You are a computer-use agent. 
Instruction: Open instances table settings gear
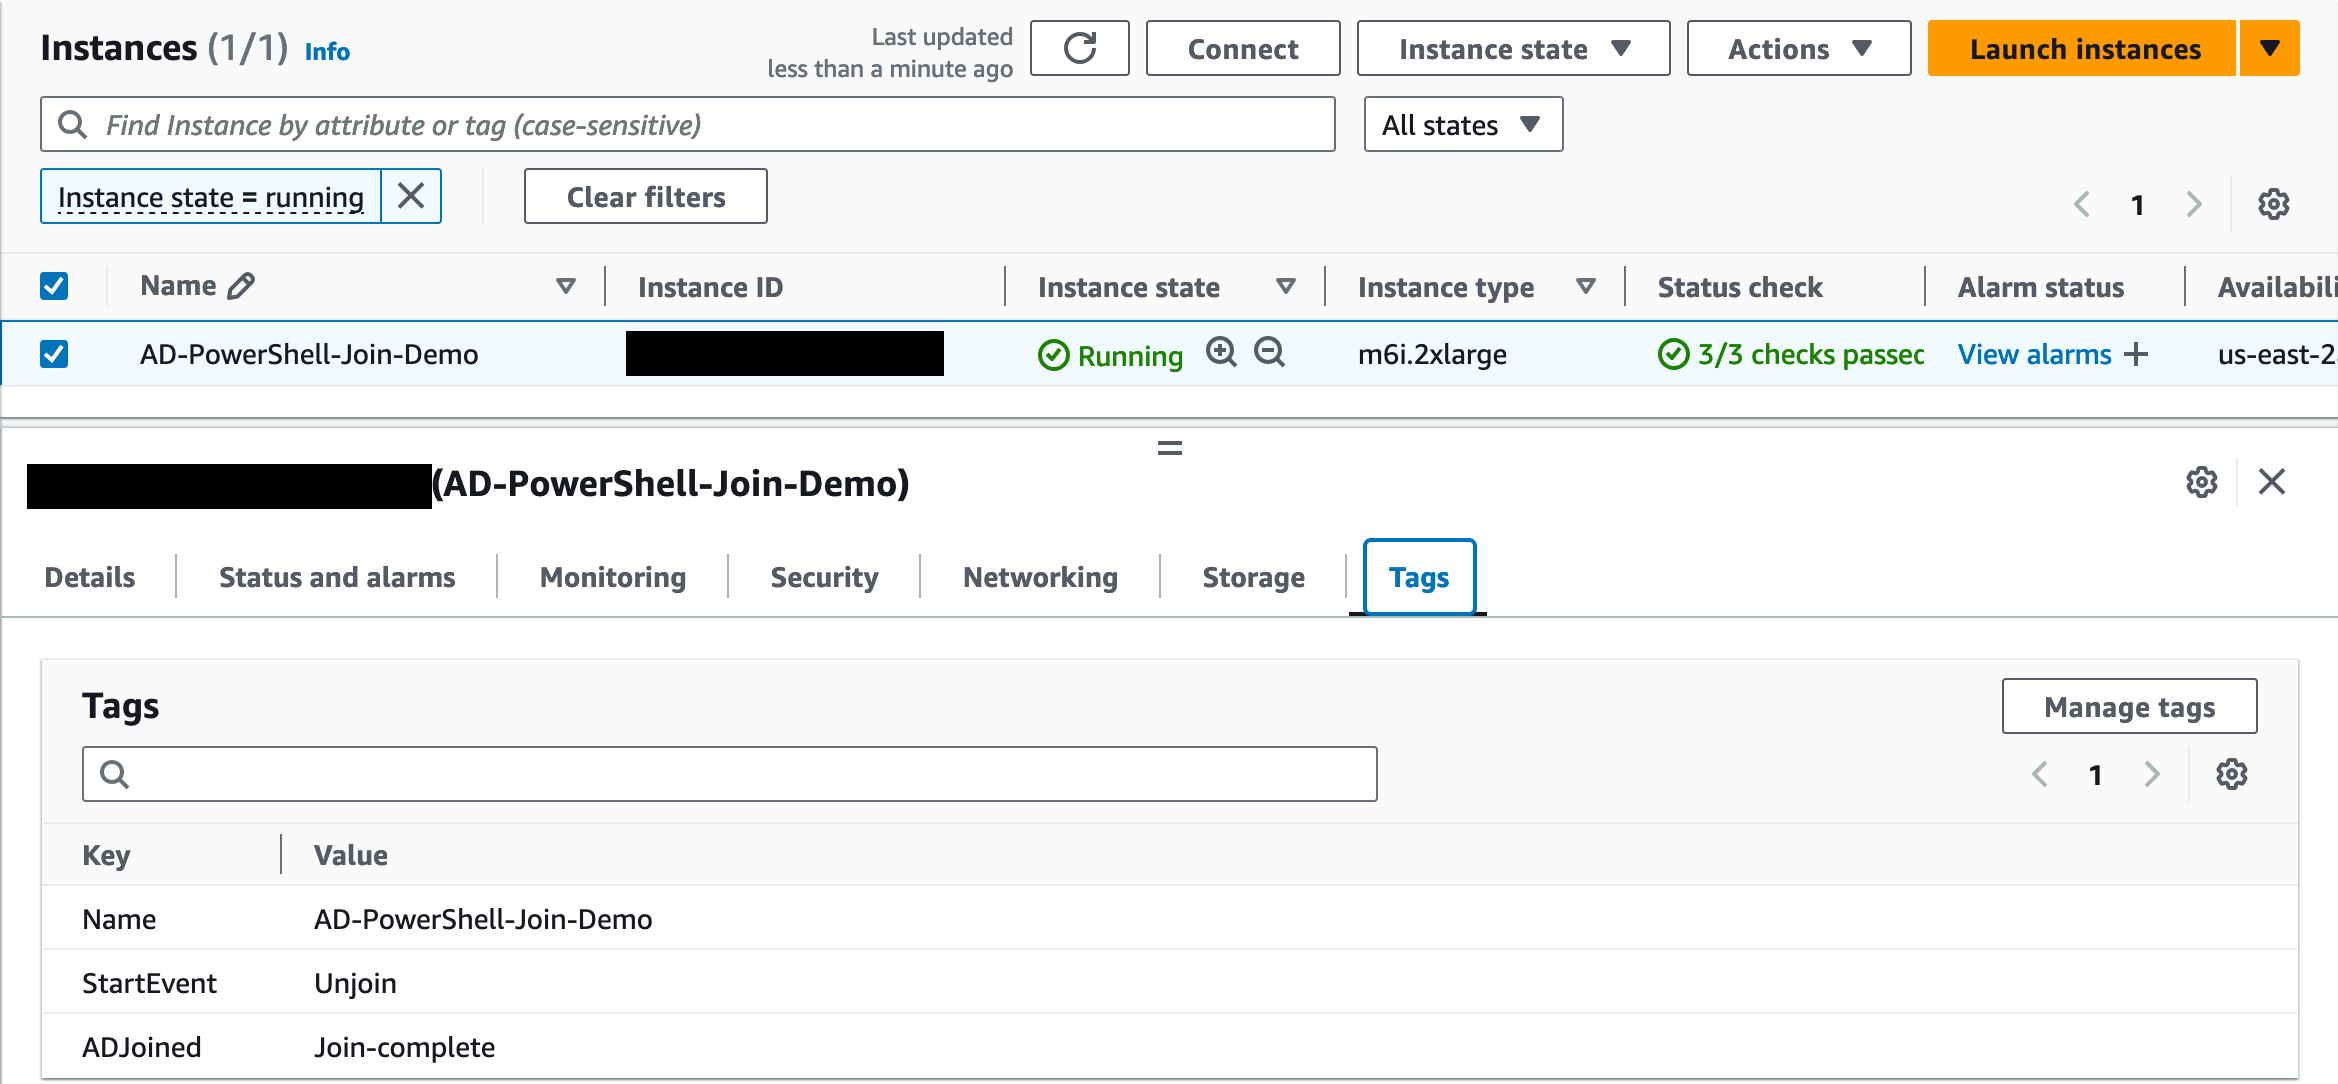2273,204
